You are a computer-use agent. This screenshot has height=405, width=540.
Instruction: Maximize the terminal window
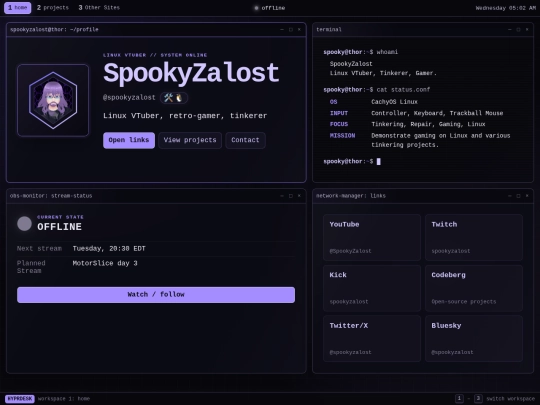point(518,30)
